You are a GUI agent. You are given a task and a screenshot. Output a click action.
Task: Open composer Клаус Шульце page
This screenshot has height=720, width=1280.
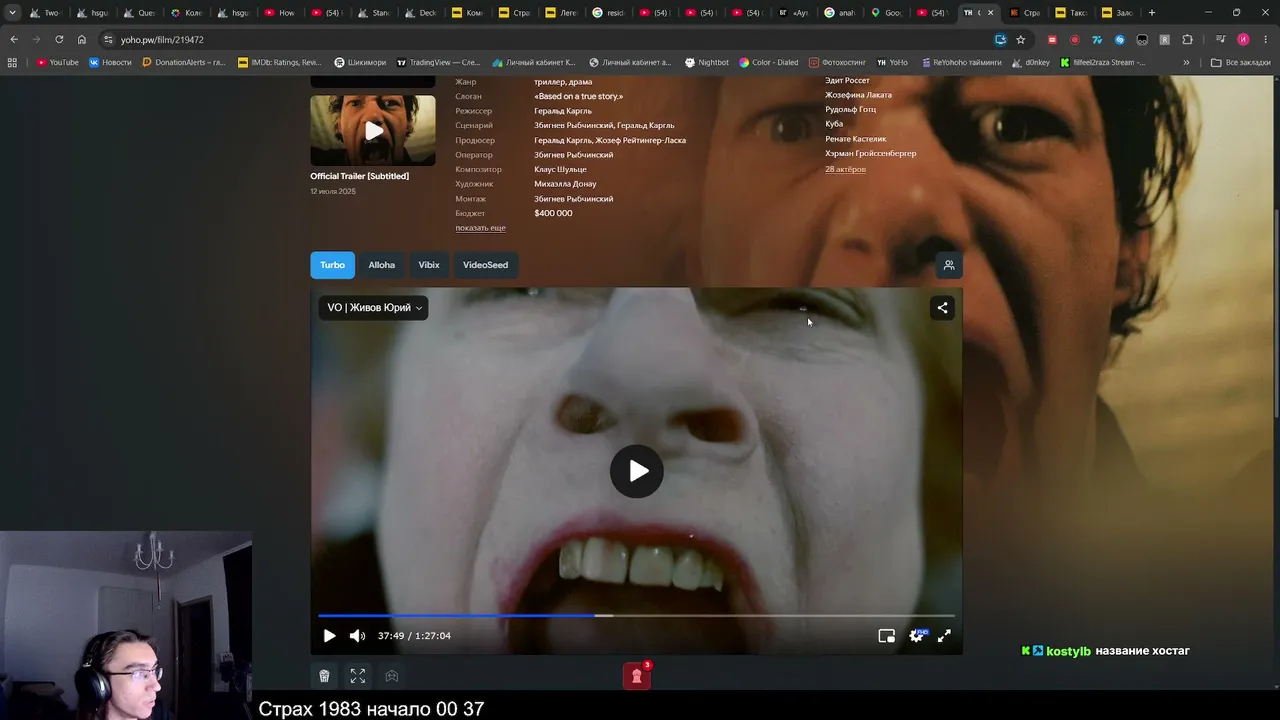[x=560, y=170]
